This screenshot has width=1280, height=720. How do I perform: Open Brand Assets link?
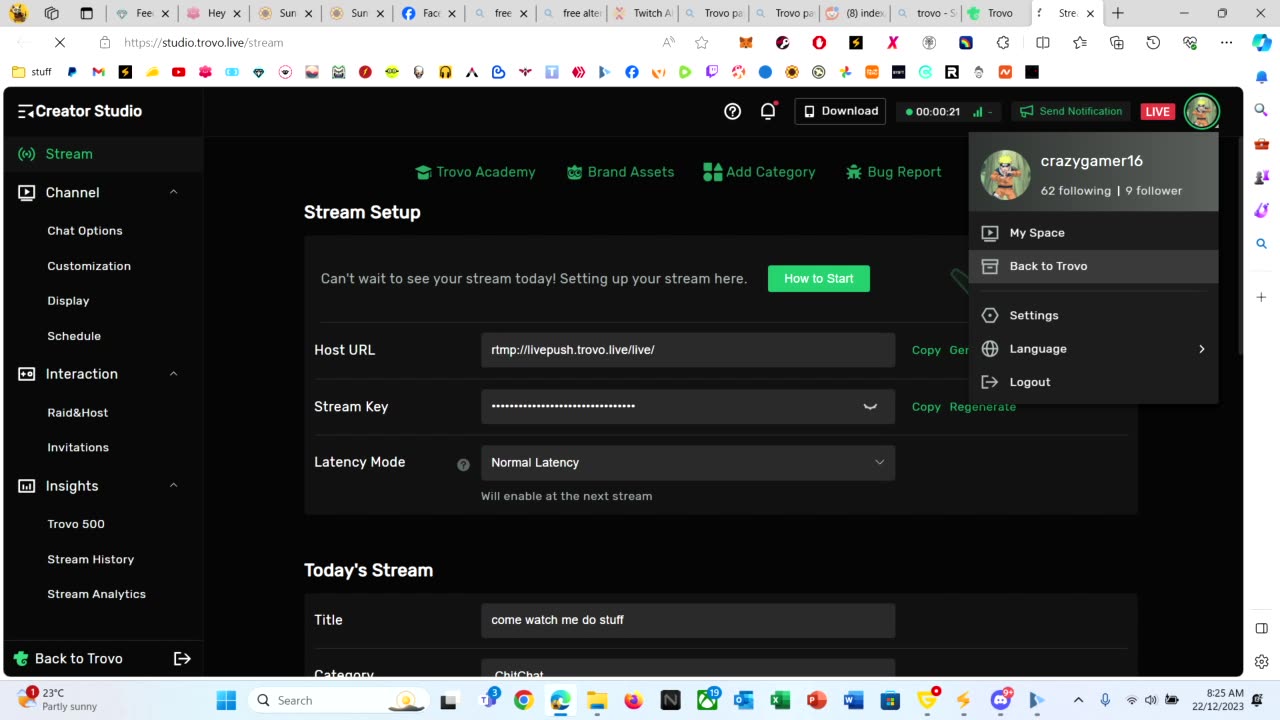click(620, 172)
